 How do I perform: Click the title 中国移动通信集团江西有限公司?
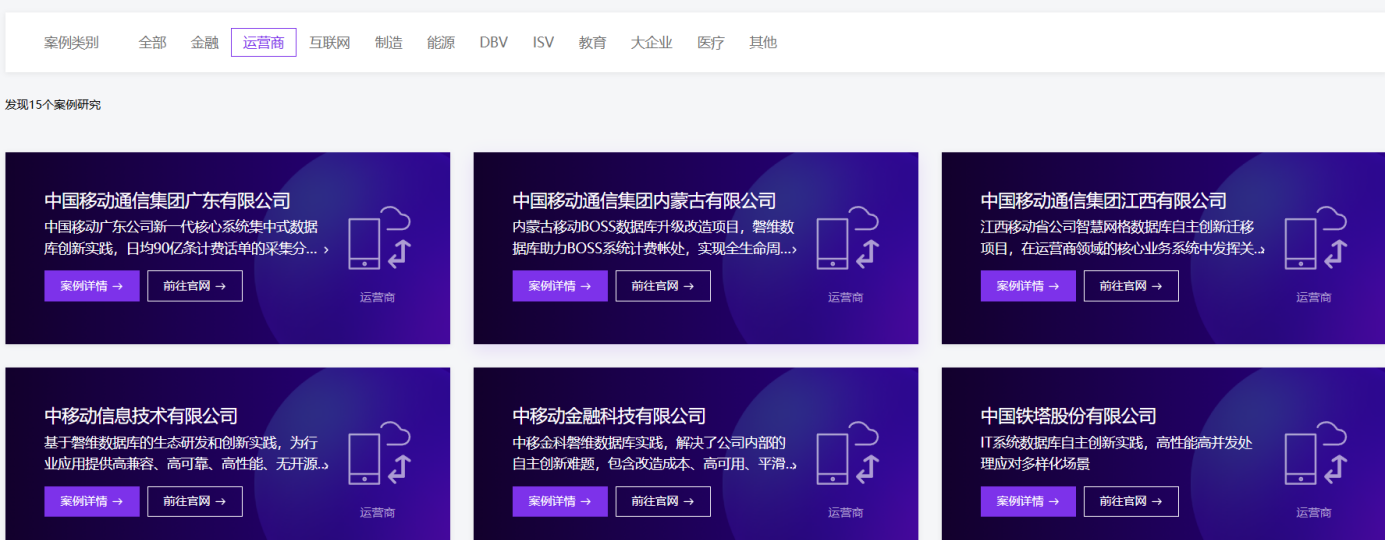point(1103,201)
